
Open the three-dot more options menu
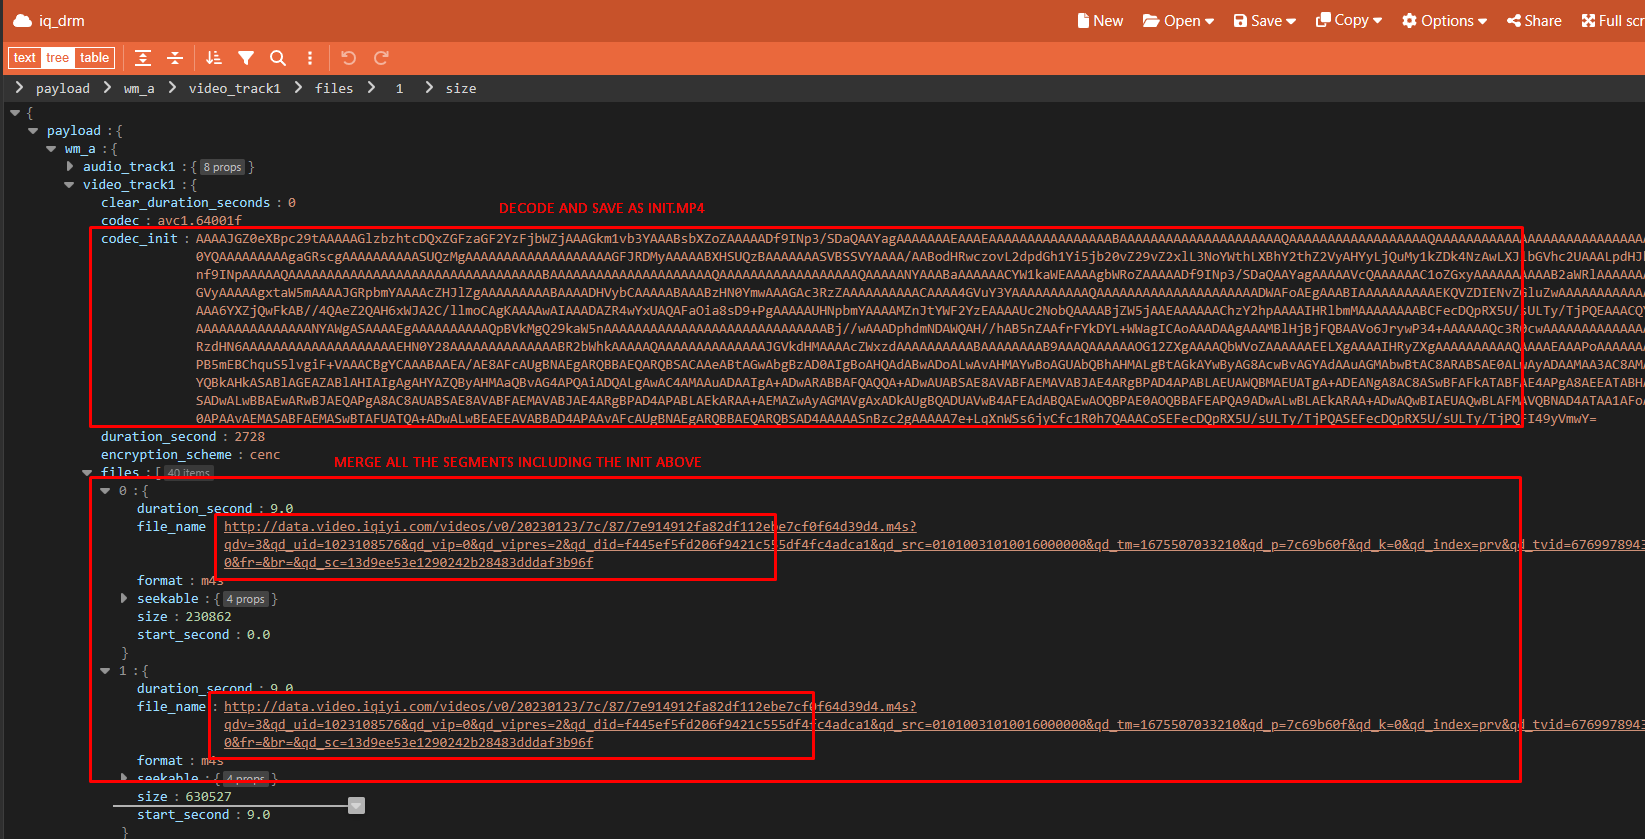(x=310, y=58)
